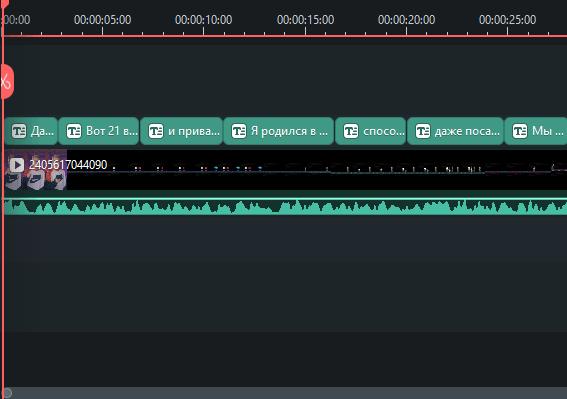Select the 'даже поса...' subtitle clip
The height and width of the screenshot is (399, 567).
click(x=455, y=131)
